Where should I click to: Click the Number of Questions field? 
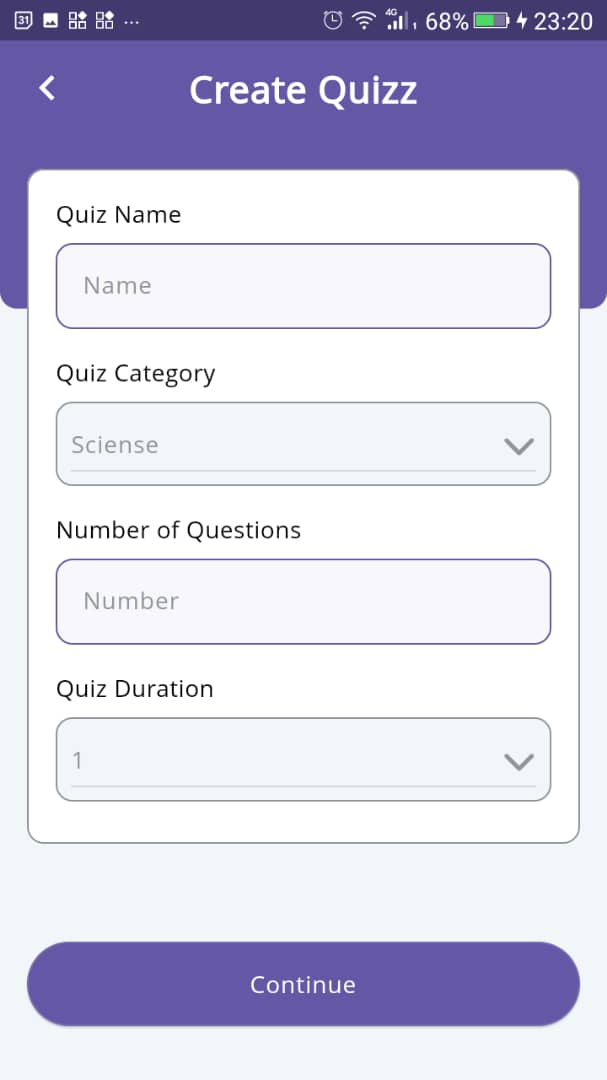coord(303,601)
